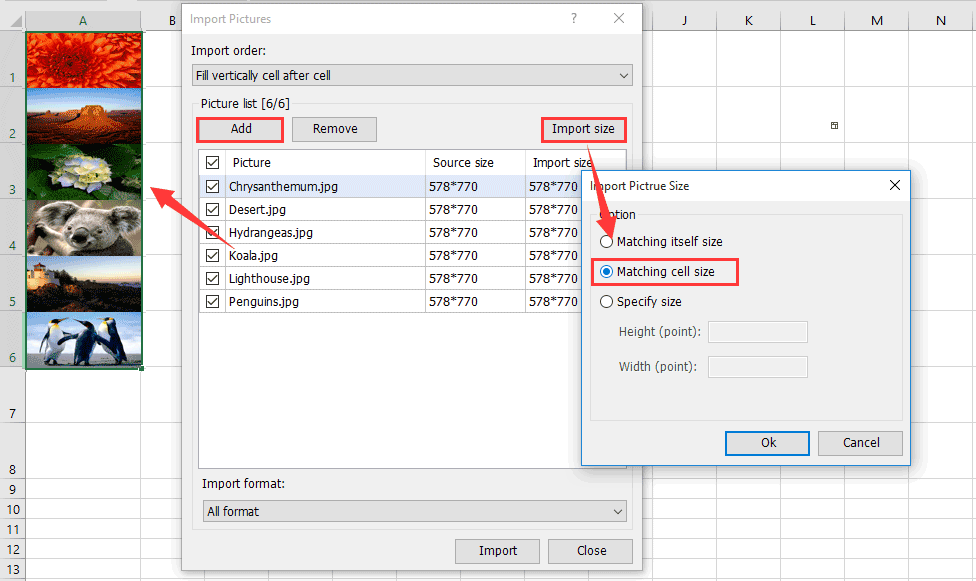
Task: Confirm size settings with Ok
Action: (x=767, y=442)
